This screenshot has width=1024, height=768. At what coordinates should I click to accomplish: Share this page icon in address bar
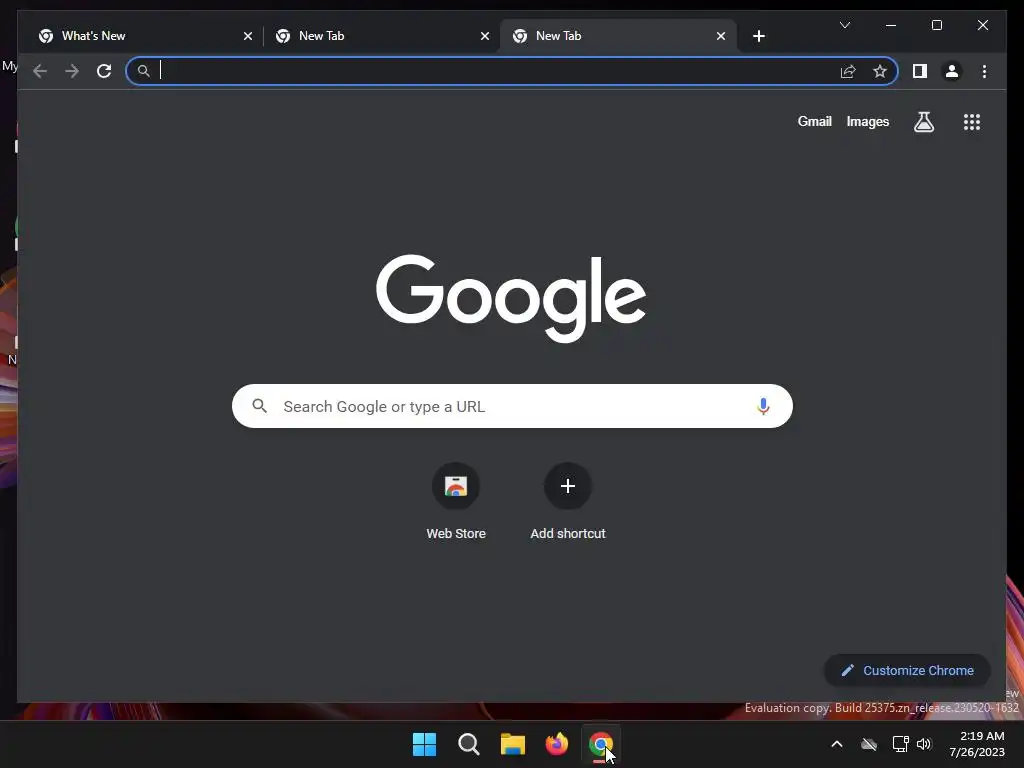click(848, 71)
